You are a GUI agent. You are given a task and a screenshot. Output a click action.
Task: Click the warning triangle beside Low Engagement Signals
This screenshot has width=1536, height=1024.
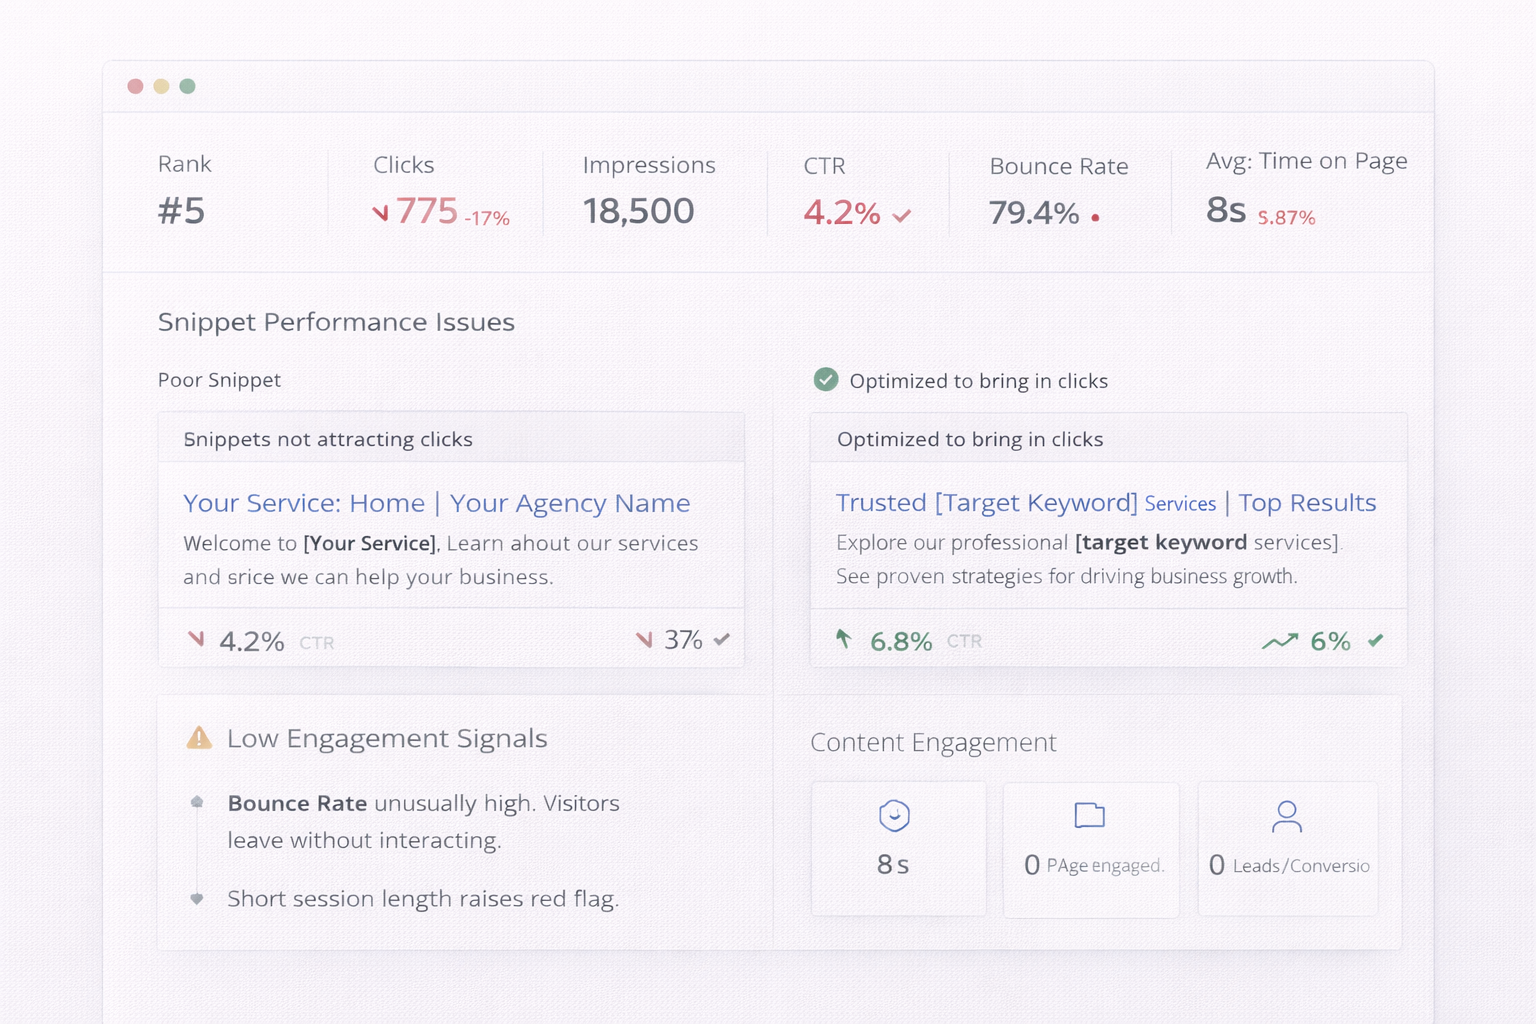coord(198,738)
